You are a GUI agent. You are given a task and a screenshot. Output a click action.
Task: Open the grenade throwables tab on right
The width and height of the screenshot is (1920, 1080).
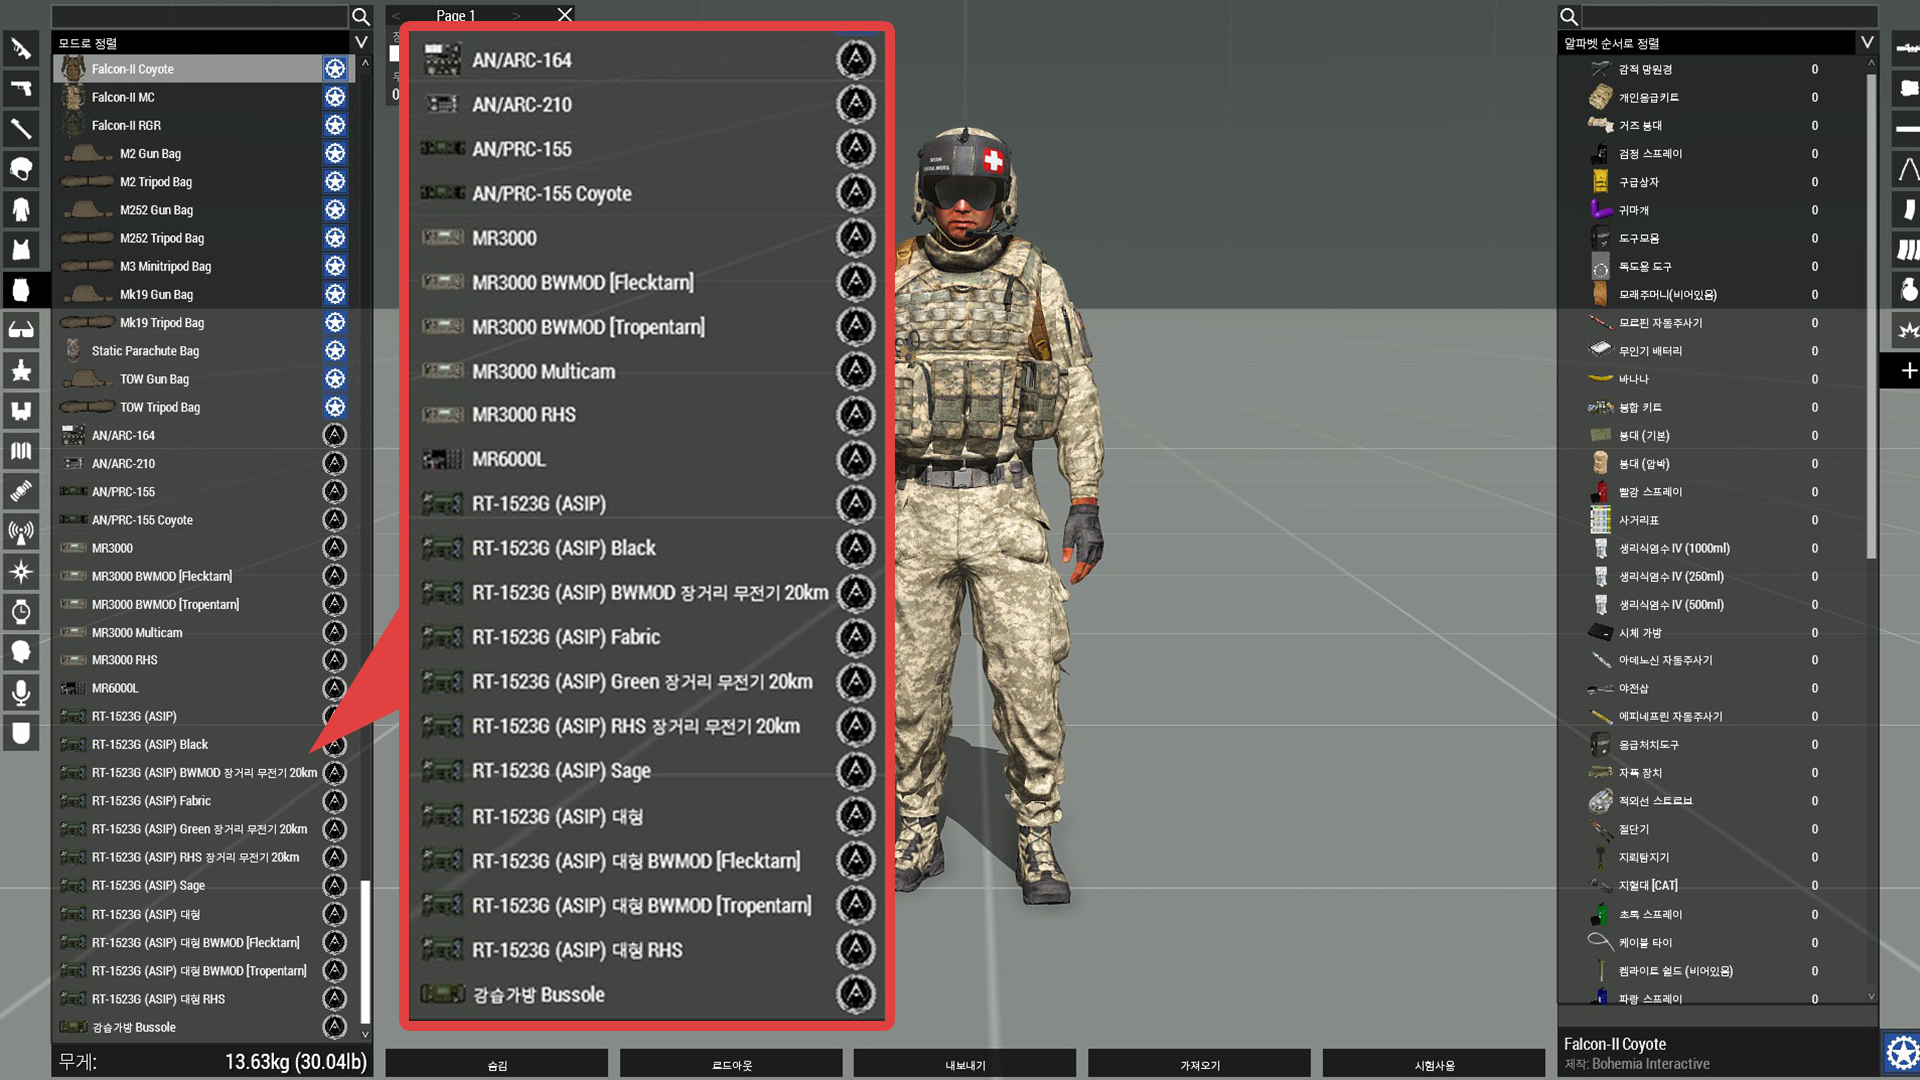[1907, 290]
